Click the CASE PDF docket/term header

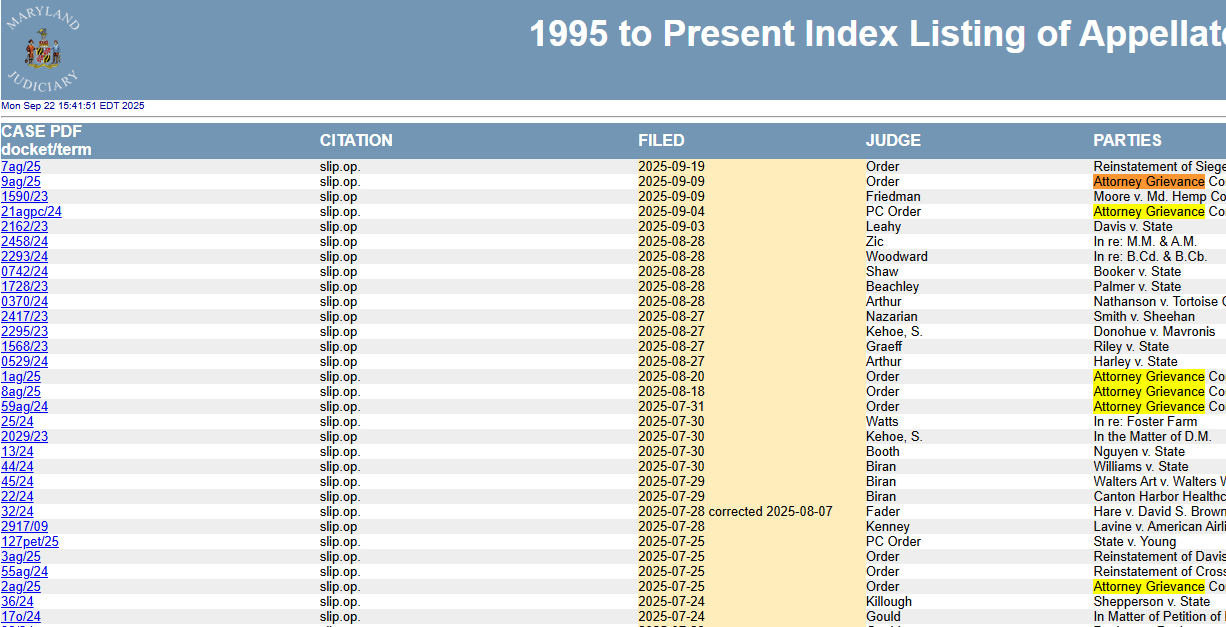[x=46, y=141]
